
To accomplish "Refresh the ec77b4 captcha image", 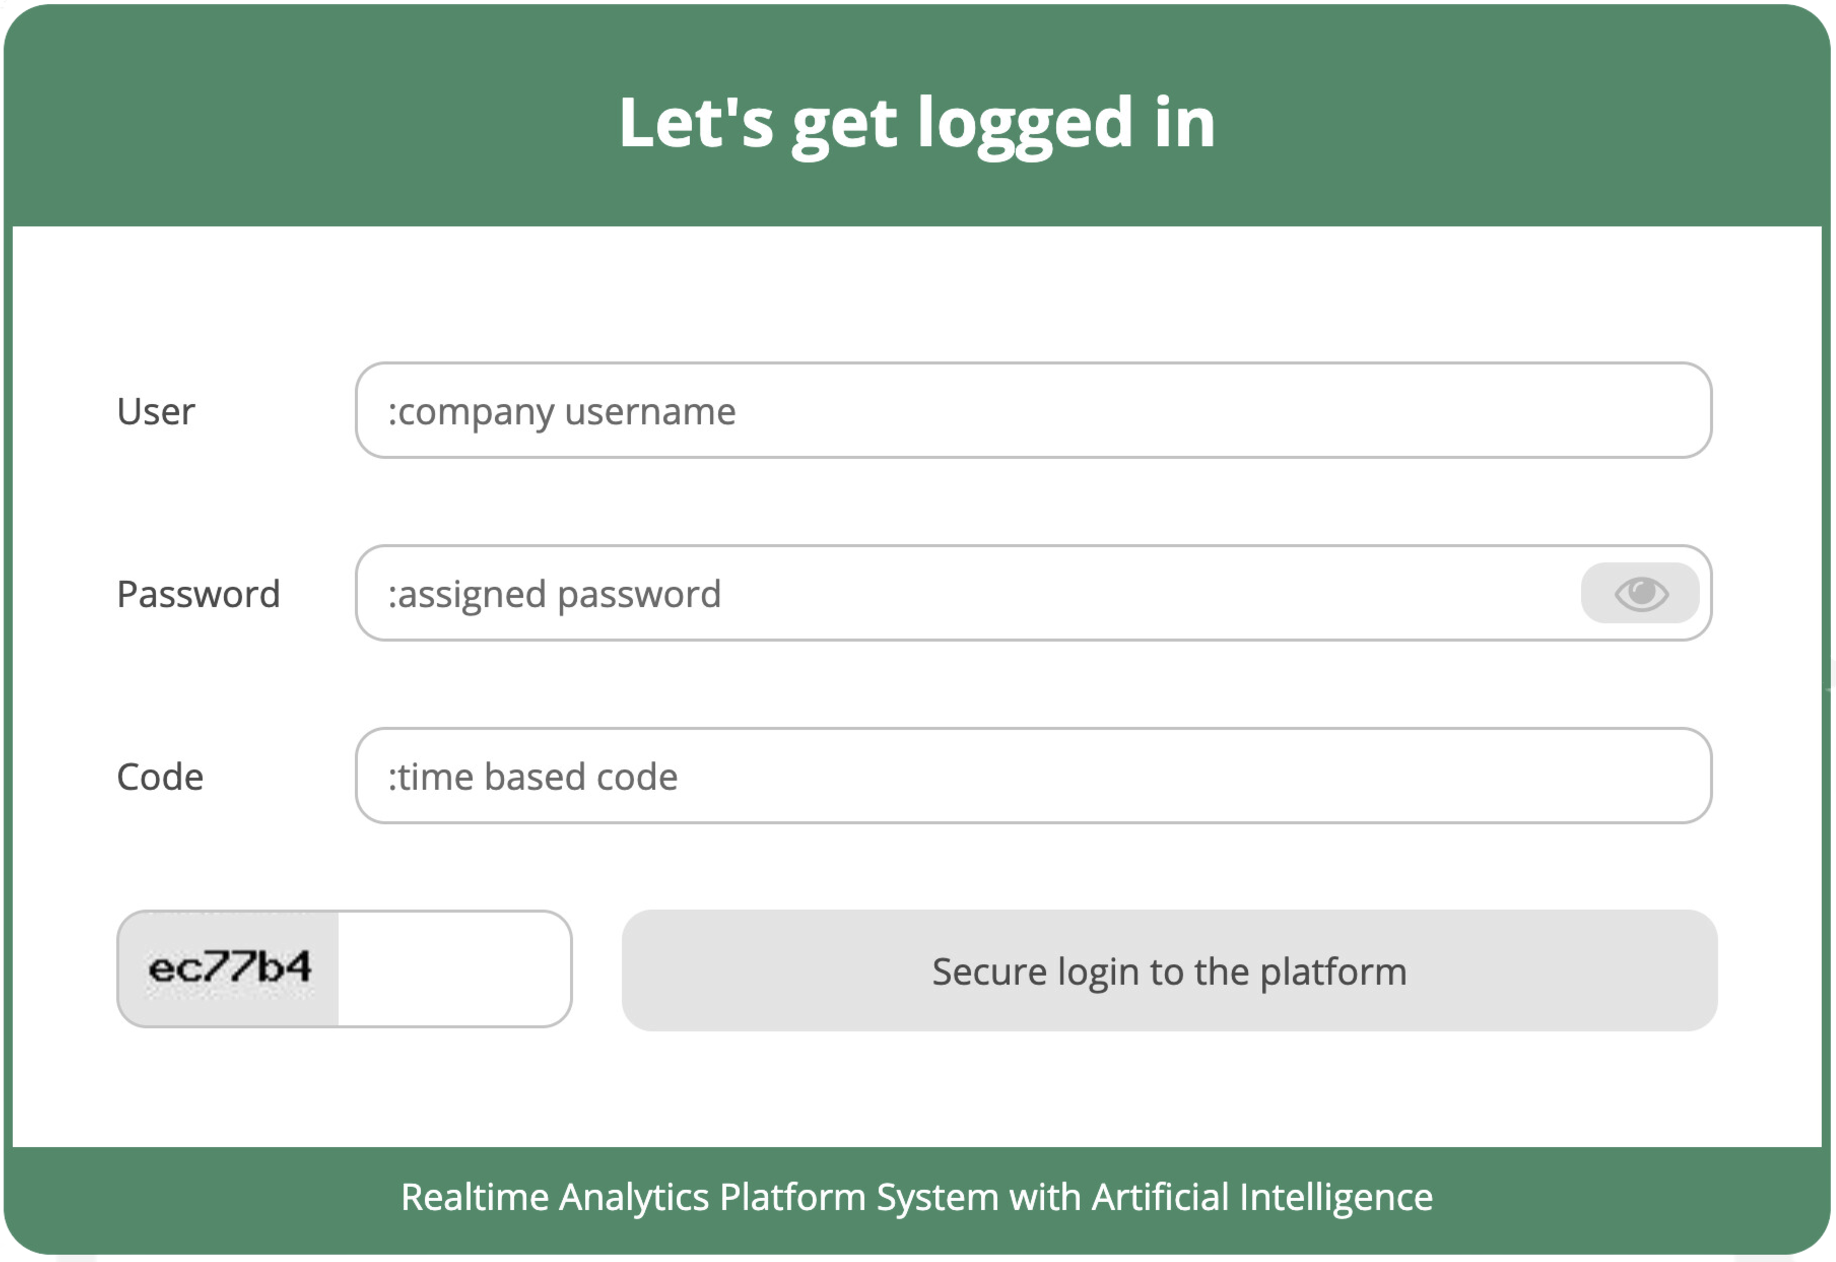I will 229,968.
